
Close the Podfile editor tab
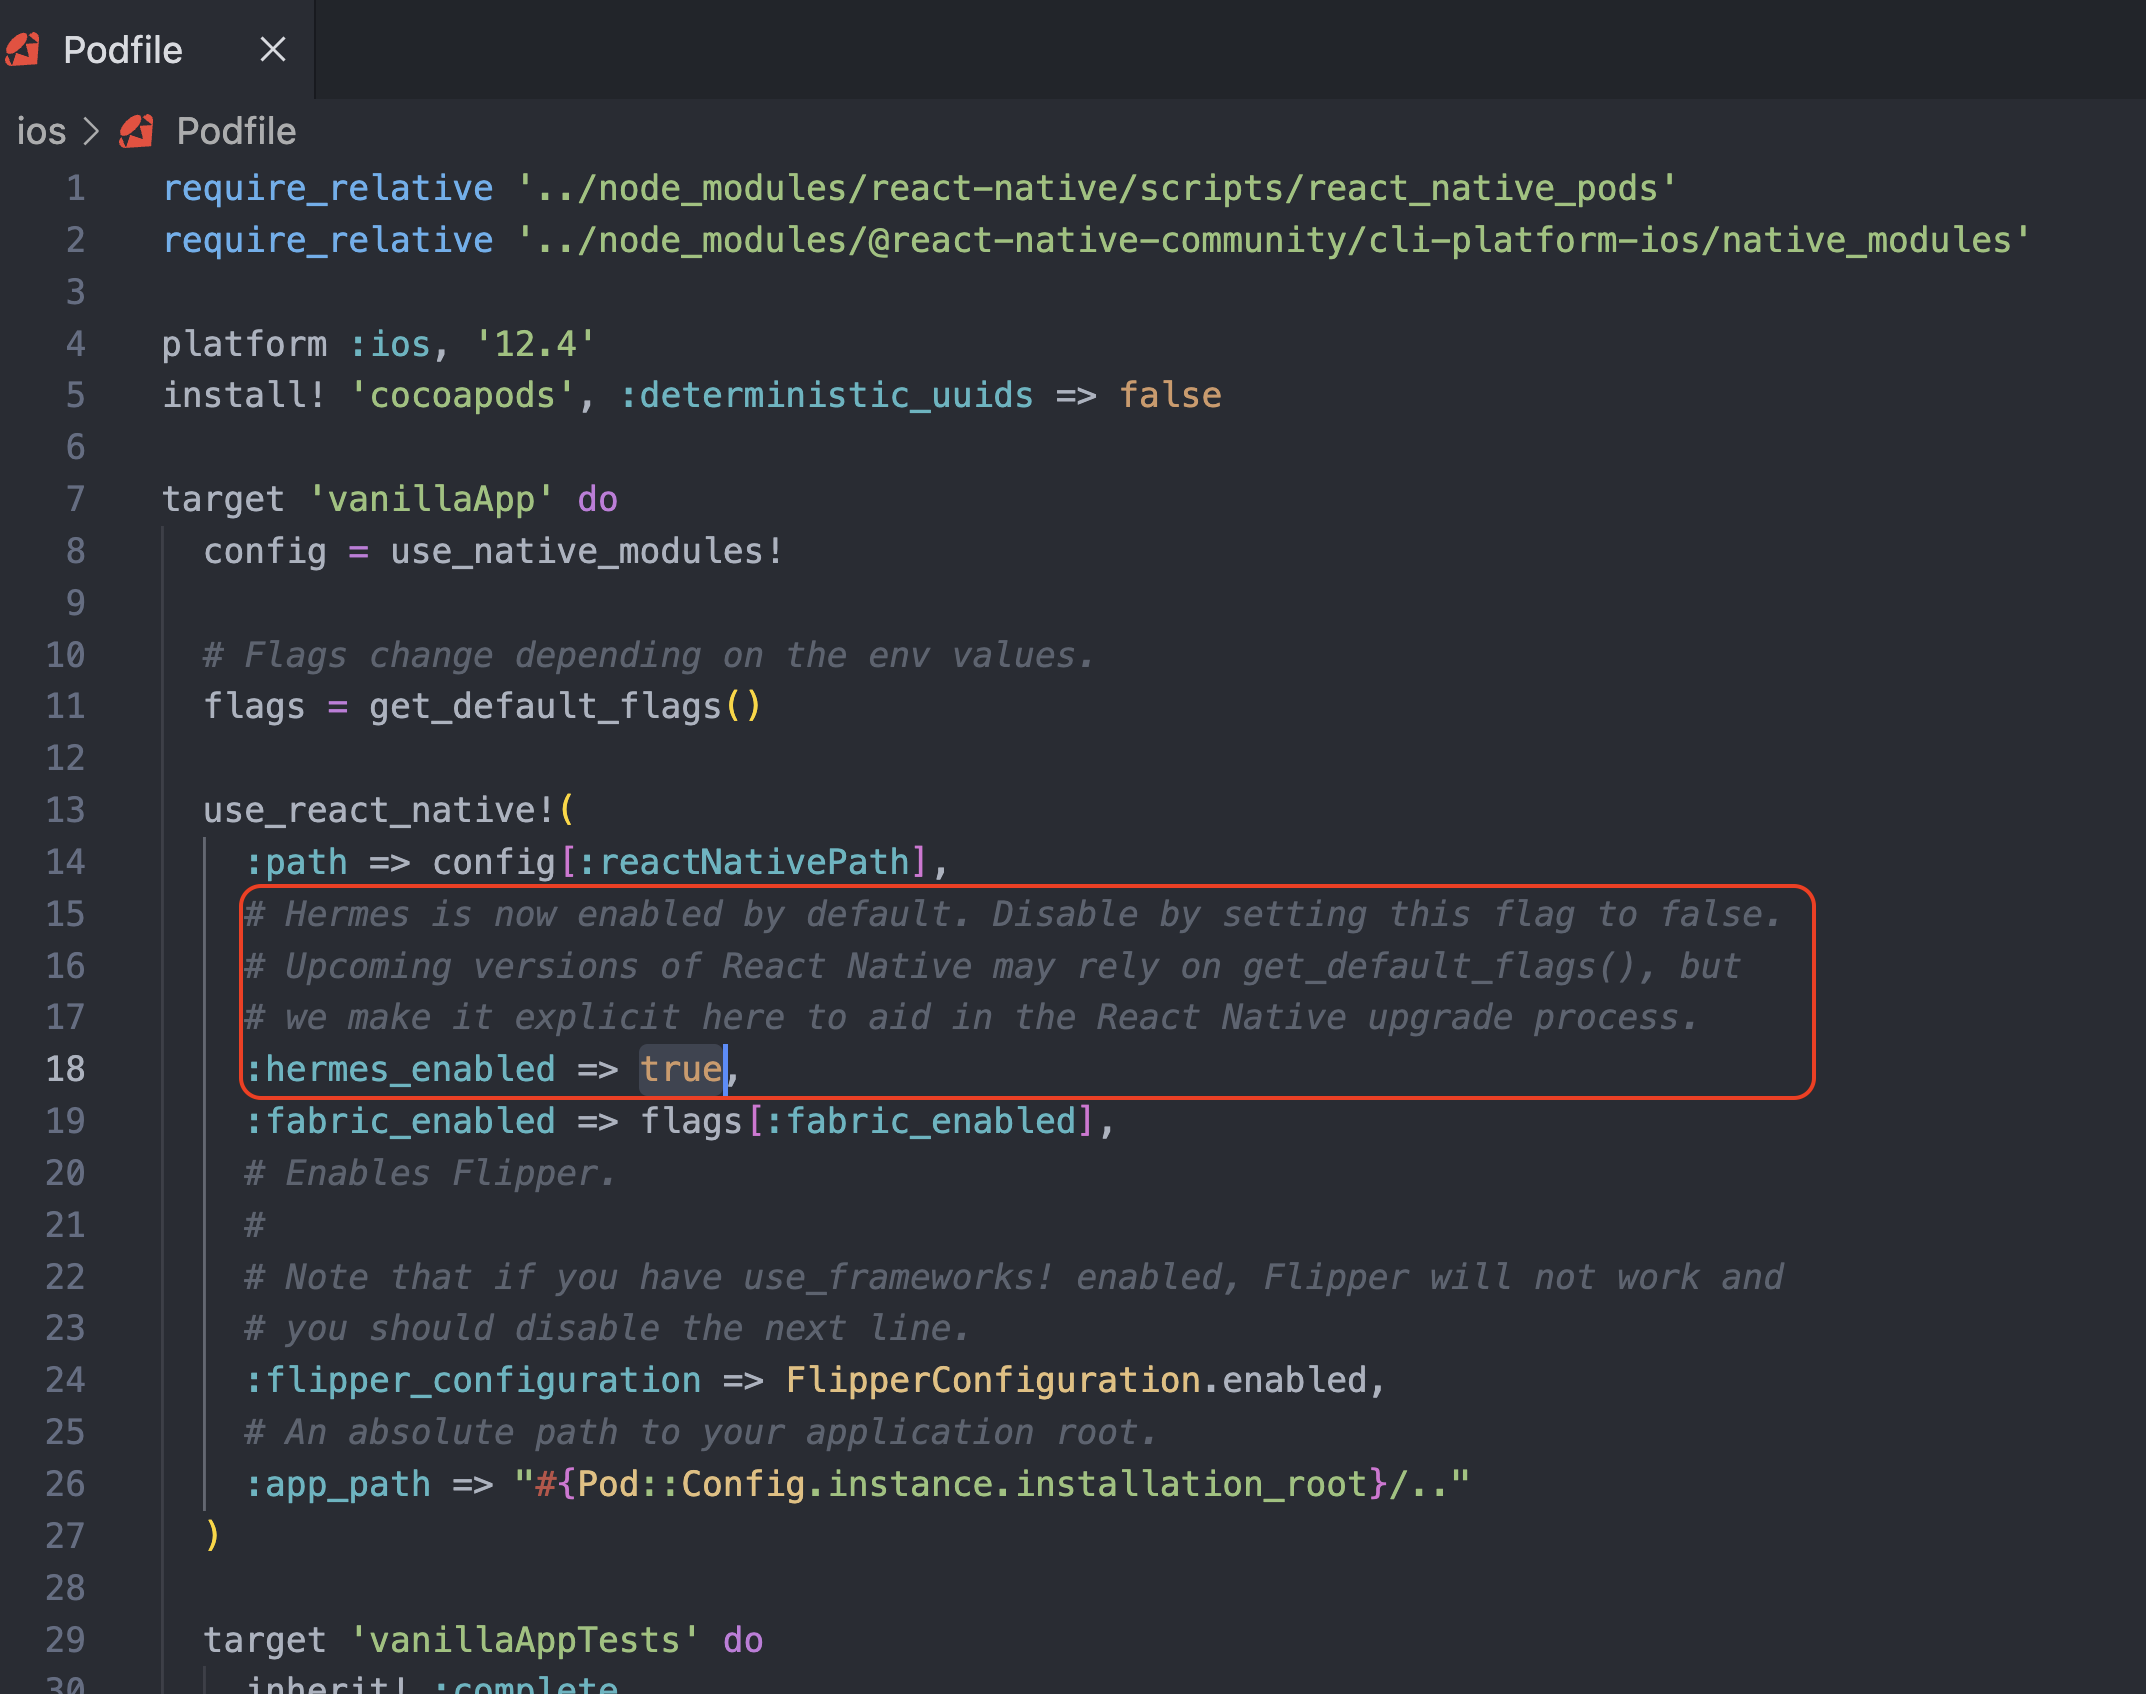pyautogui.click(x=272, y=49)
